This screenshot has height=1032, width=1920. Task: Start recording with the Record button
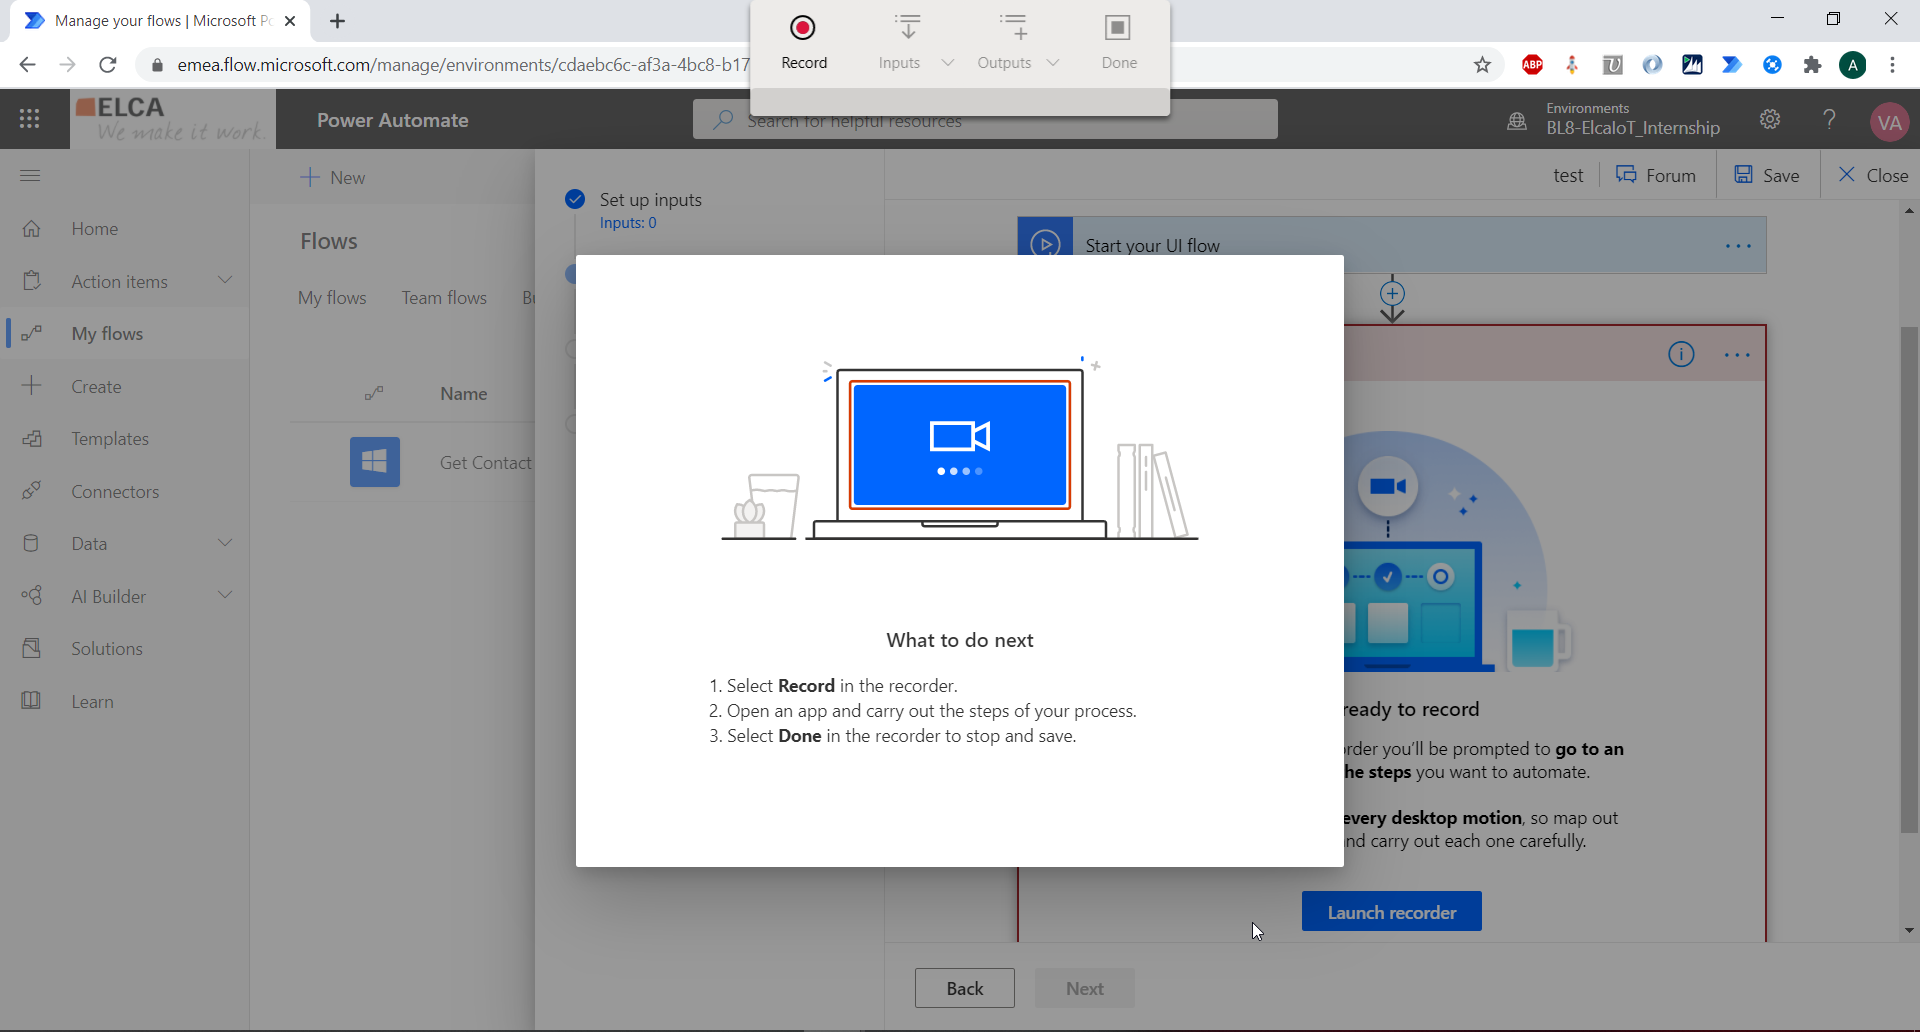804,42
